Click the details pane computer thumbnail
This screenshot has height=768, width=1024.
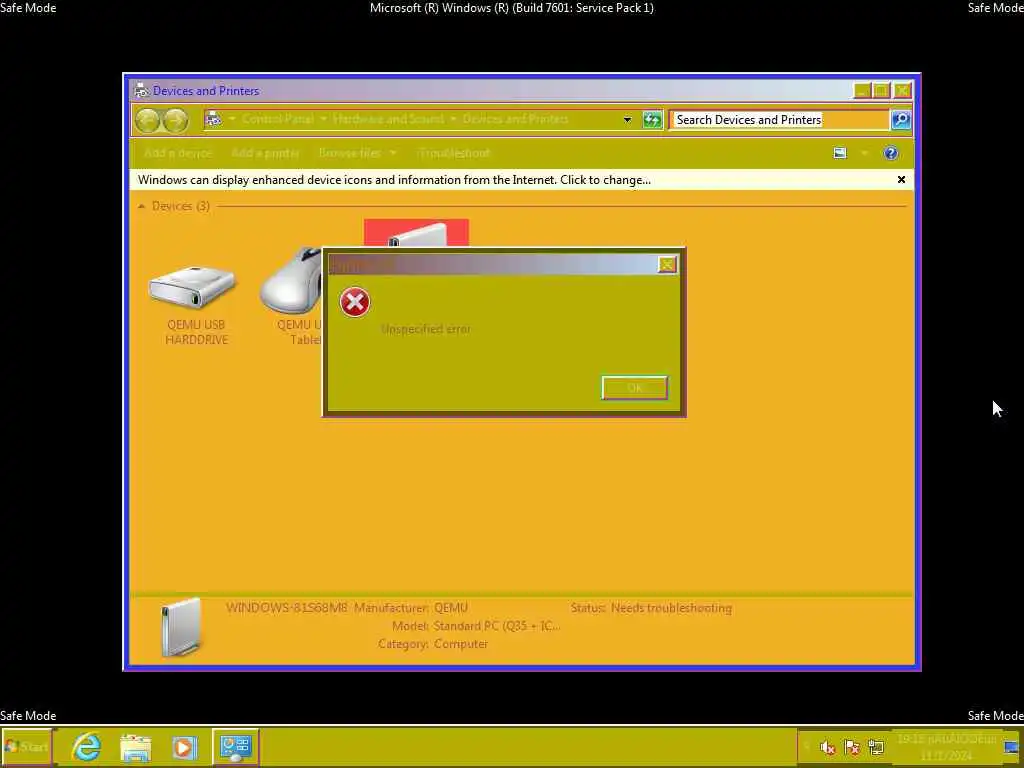pos(181,627)
